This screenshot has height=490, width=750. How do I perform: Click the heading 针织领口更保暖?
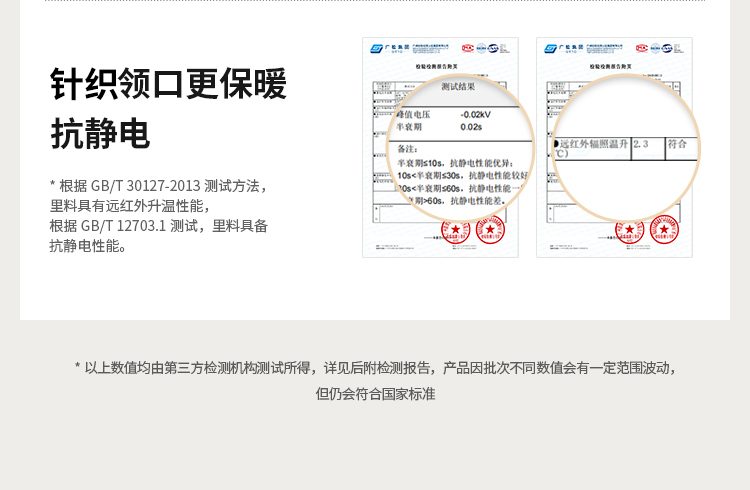click(x=168, y=84)
